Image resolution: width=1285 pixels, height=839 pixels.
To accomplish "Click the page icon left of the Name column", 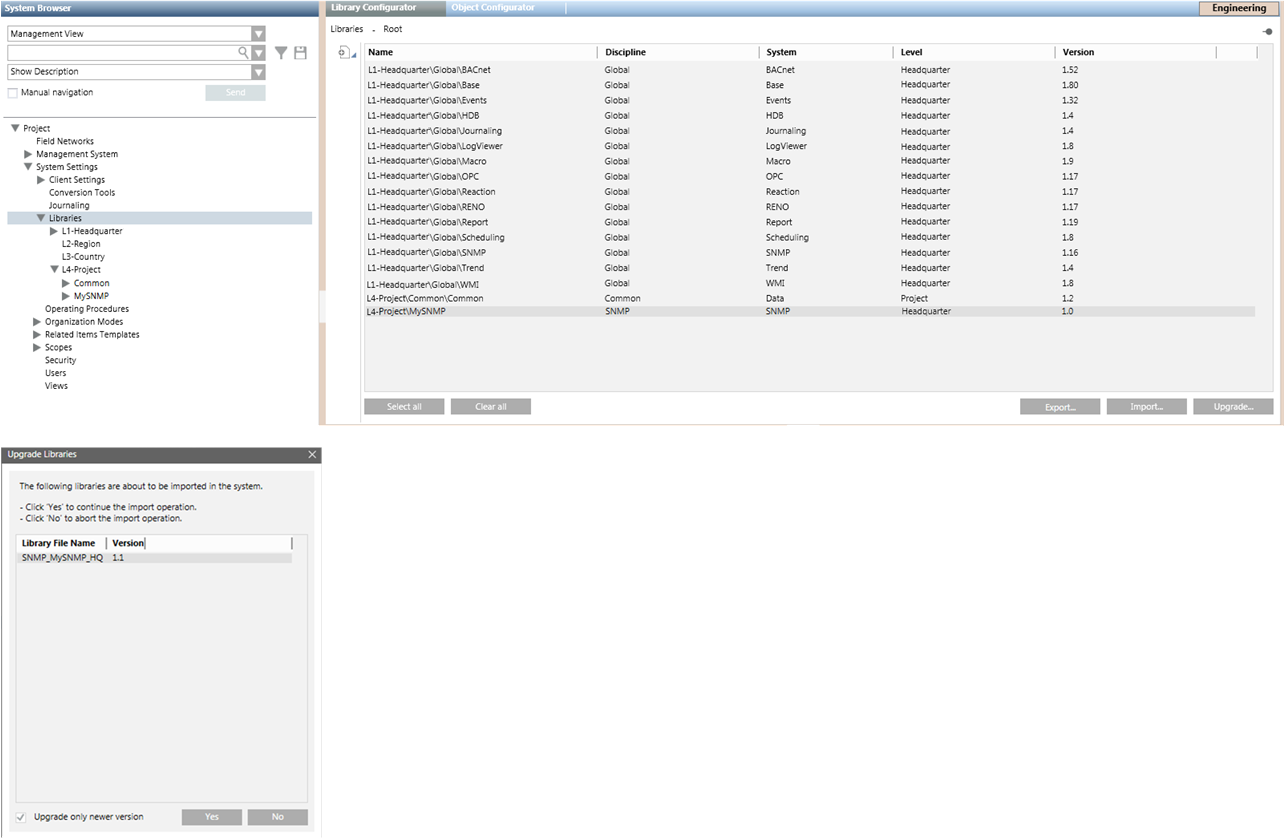I will click(345, 52).
